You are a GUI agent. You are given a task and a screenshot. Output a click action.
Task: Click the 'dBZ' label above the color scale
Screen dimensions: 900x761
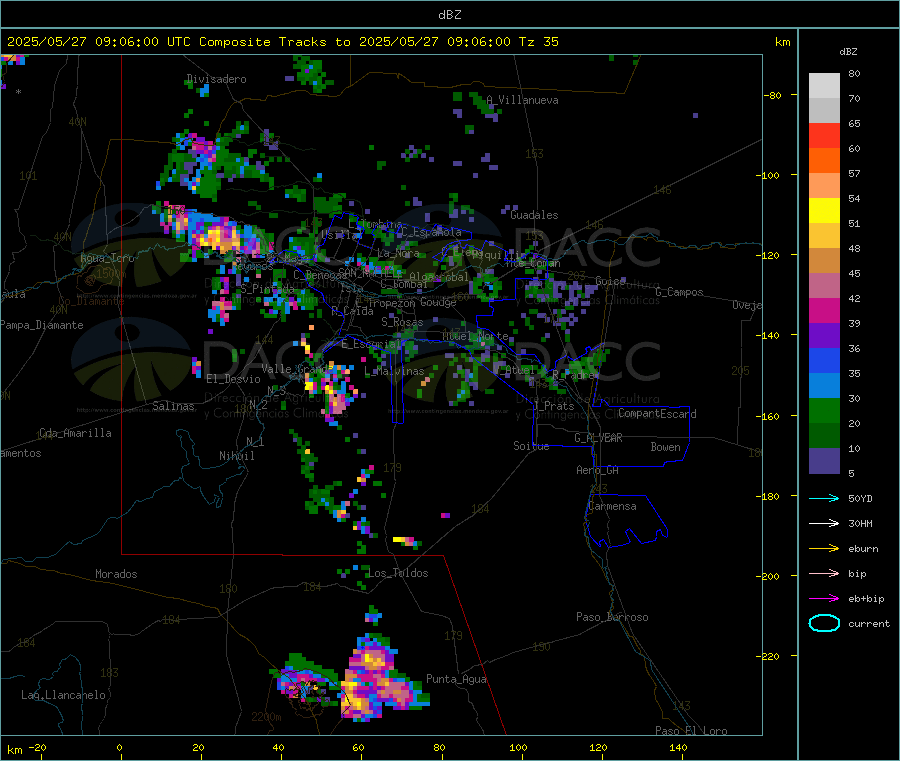coord(848,52)
